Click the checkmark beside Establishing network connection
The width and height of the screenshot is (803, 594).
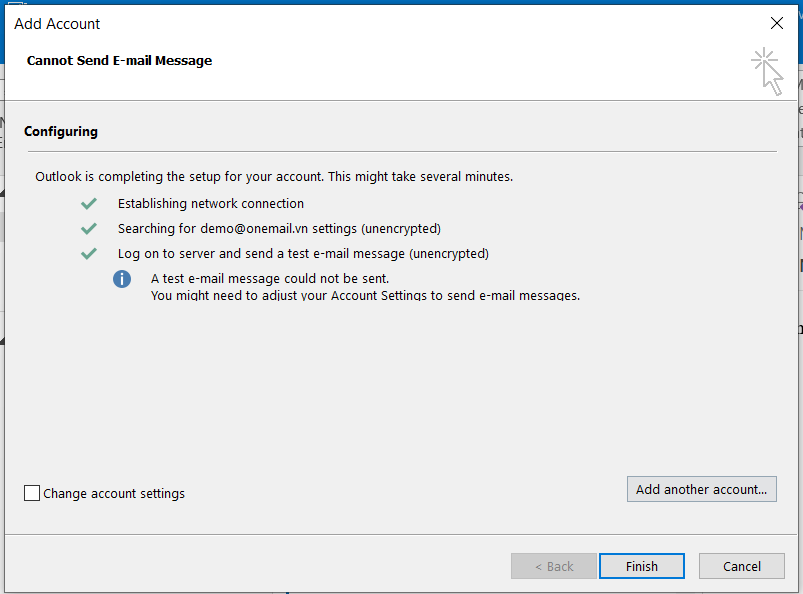(x=89, y=204)
